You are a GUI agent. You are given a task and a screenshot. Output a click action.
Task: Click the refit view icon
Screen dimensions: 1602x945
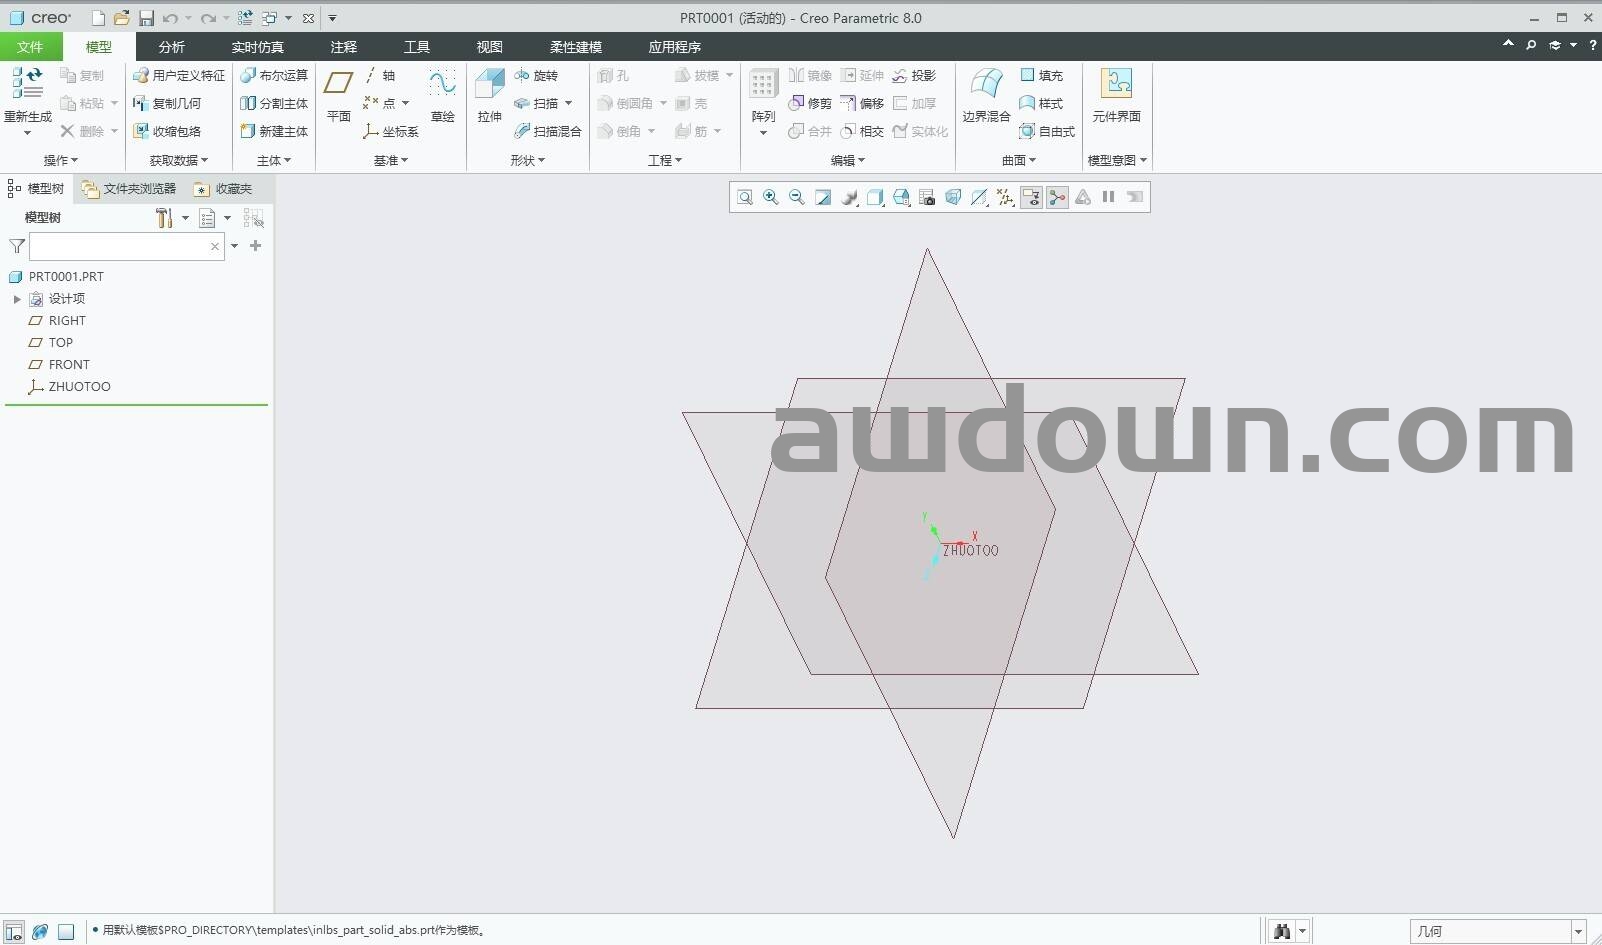[x=745, y=197]
